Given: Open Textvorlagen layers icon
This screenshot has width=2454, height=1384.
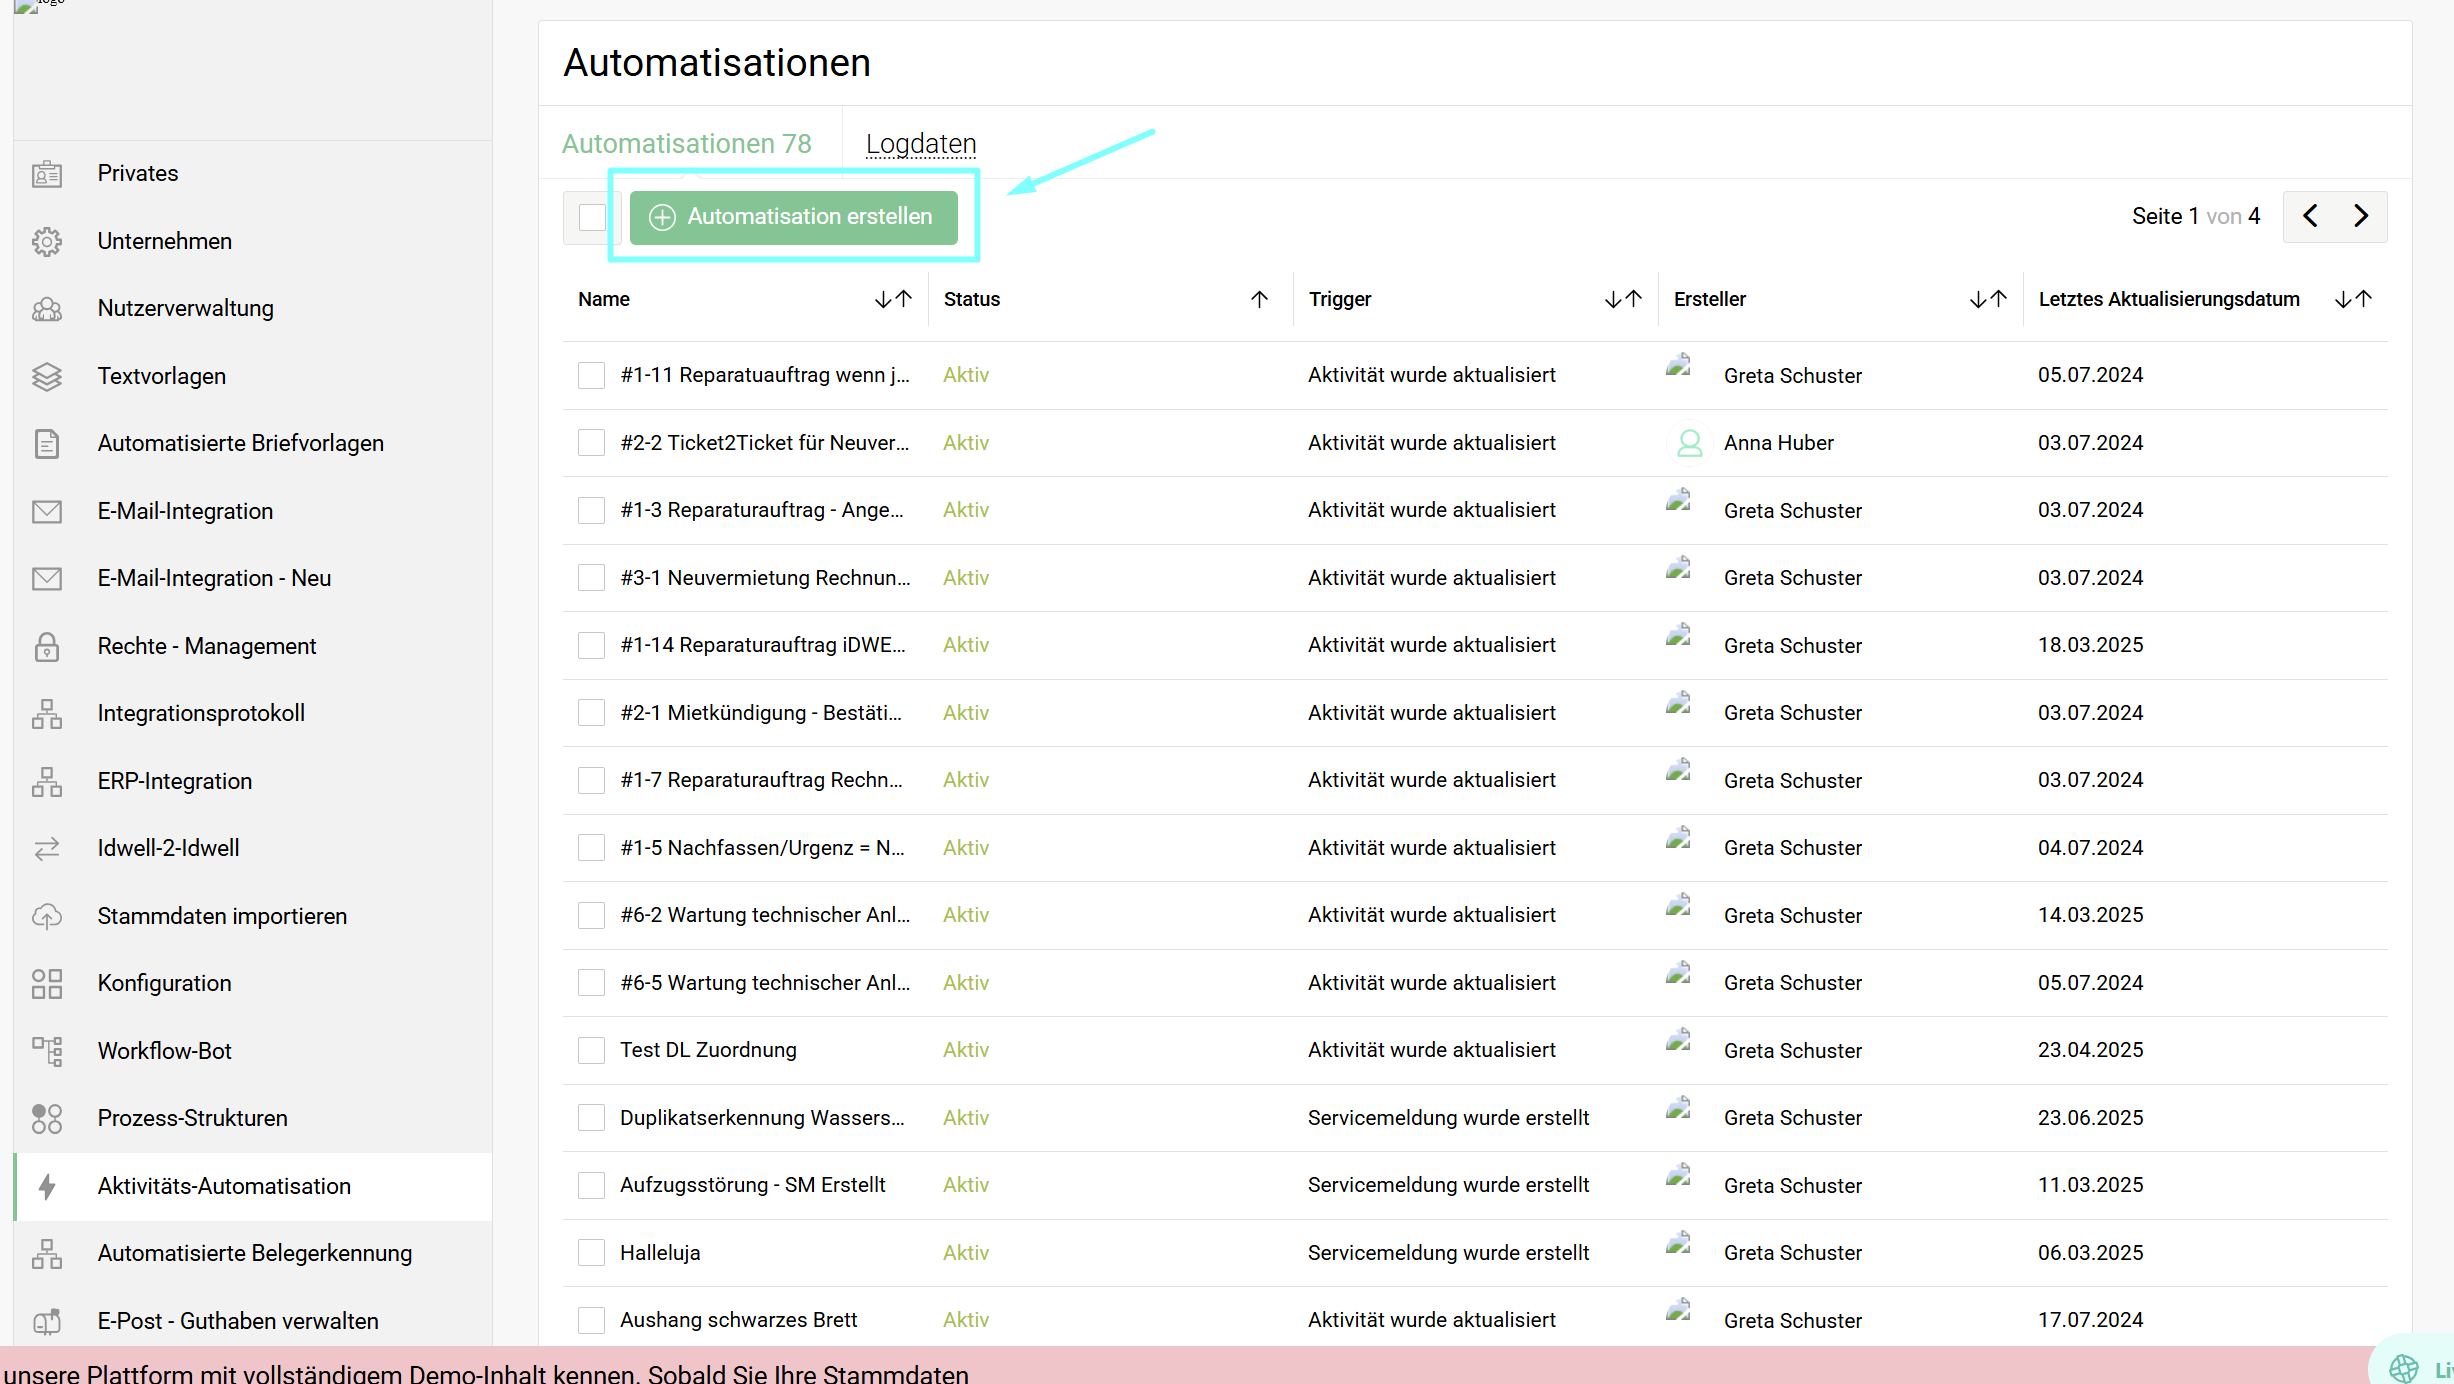Looking at the screenshot, I should 47,376.
